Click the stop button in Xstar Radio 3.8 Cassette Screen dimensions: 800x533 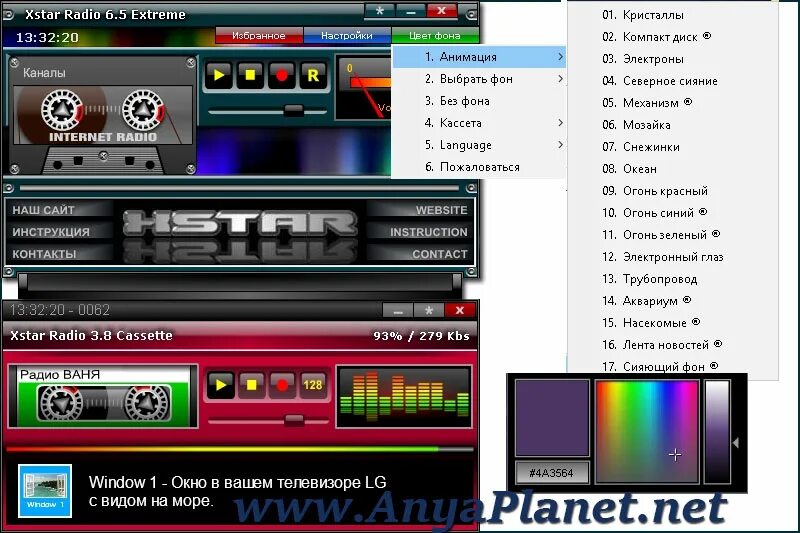[x=252, y=385]
